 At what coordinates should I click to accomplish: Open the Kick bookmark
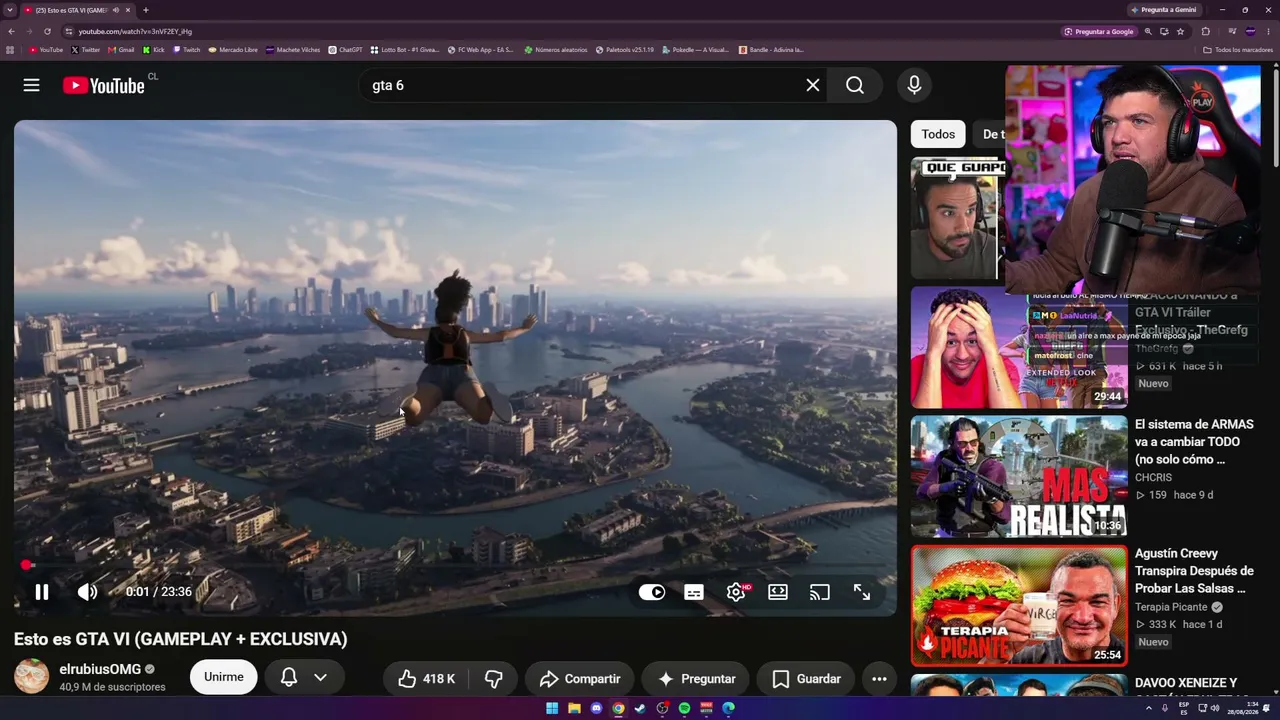(153, 49)
